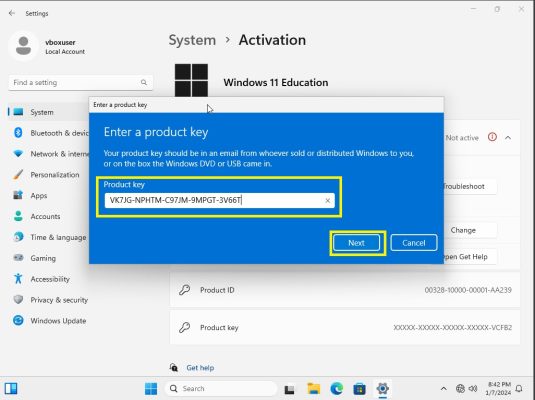Click the Time & language icon
535x400 pixels.
tap(18, 237)
